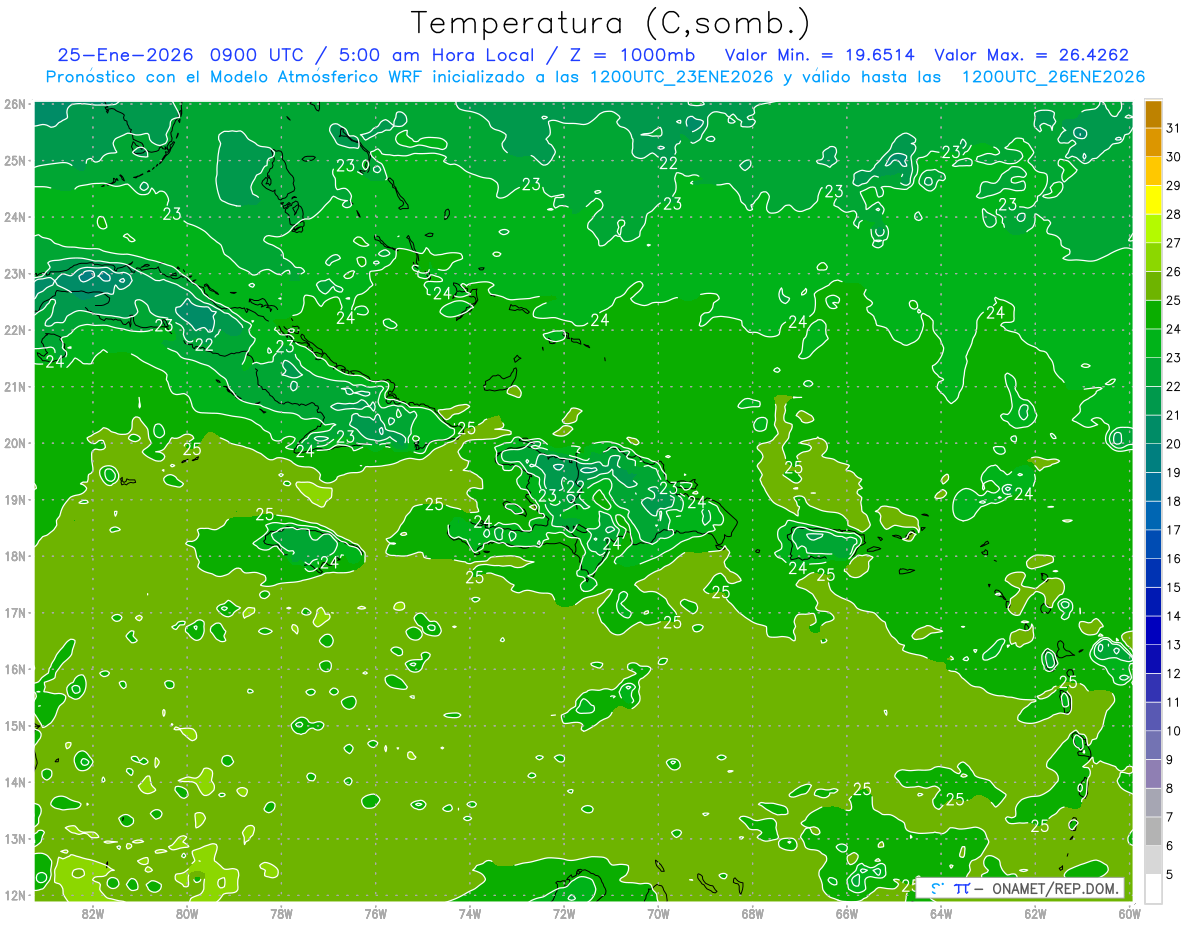1200x927 pixels.
Task: Click latitude axis label "18N"
Action: (x=14, y=556)
